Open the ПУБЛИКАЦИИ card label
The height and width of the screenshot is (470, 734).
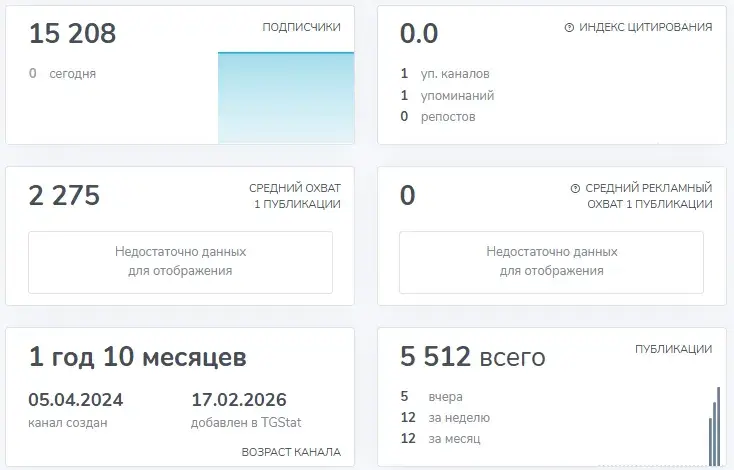[x=674, y=349]
